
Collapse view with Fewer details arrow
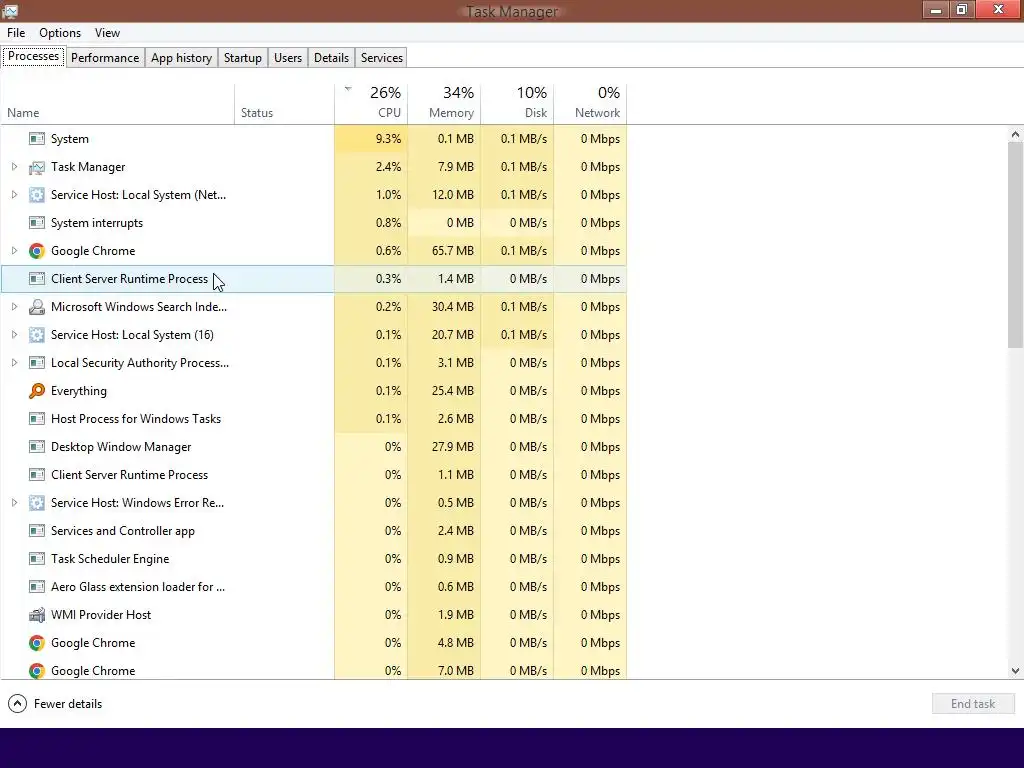[x=17, y=703]
